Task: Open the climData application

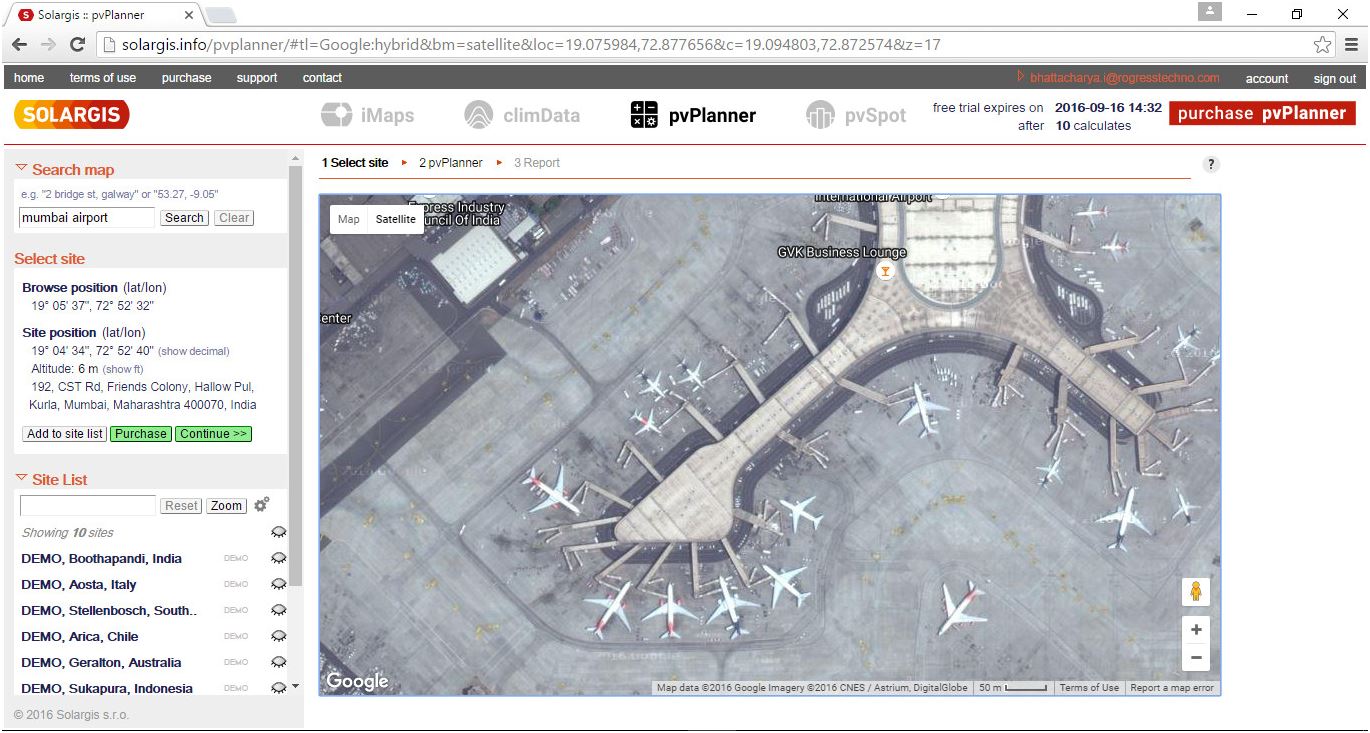Action: pyautogui.click(x=522, y=115)
